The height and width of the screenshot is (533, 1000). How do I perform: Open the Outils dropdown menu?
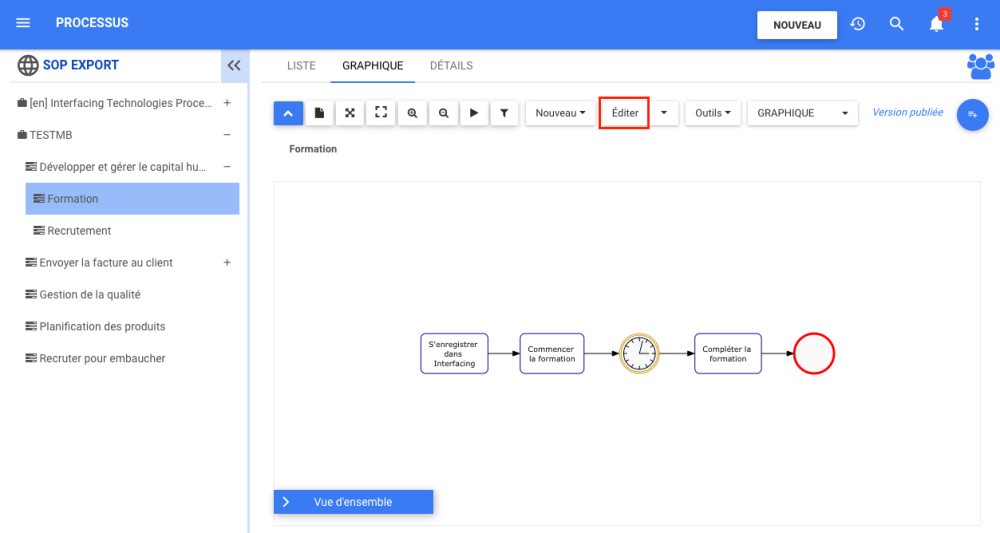point(713,113)
